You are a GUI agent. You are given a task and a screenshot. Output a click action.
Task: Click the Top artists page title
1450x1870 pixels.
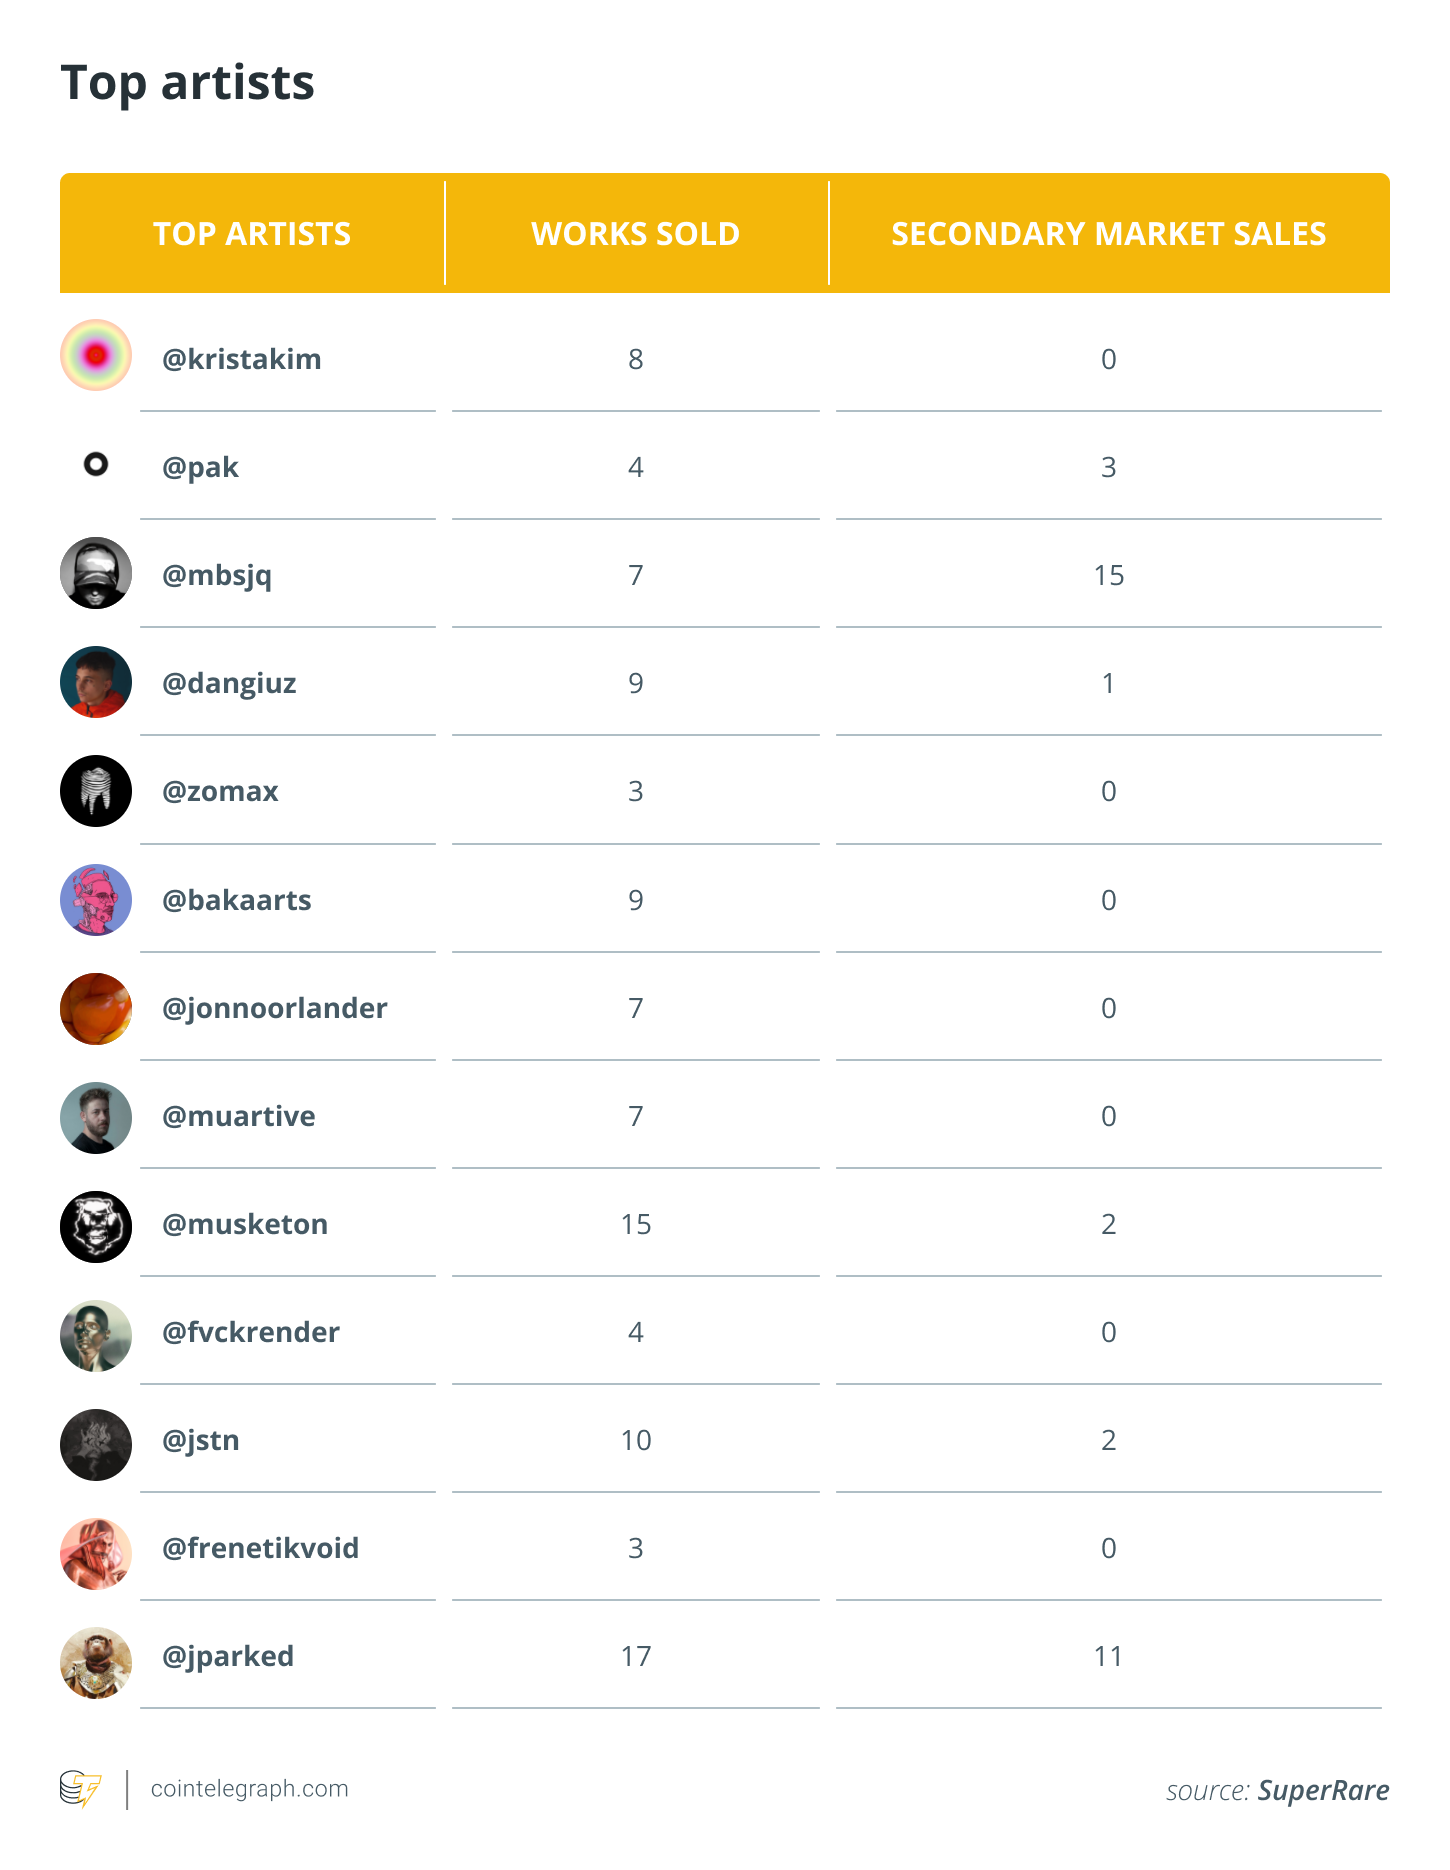point(188,83)
